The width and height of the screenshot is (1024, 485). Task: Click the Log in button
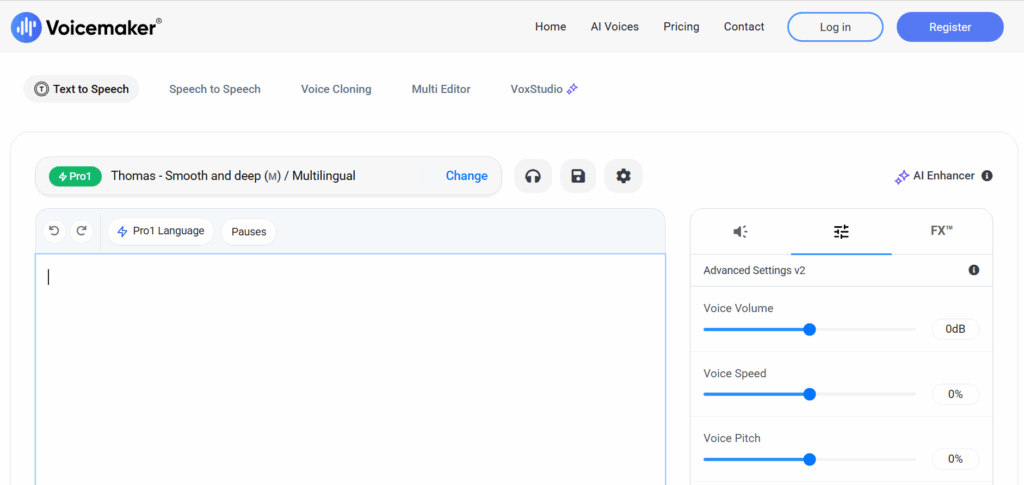tap(835, 27)
